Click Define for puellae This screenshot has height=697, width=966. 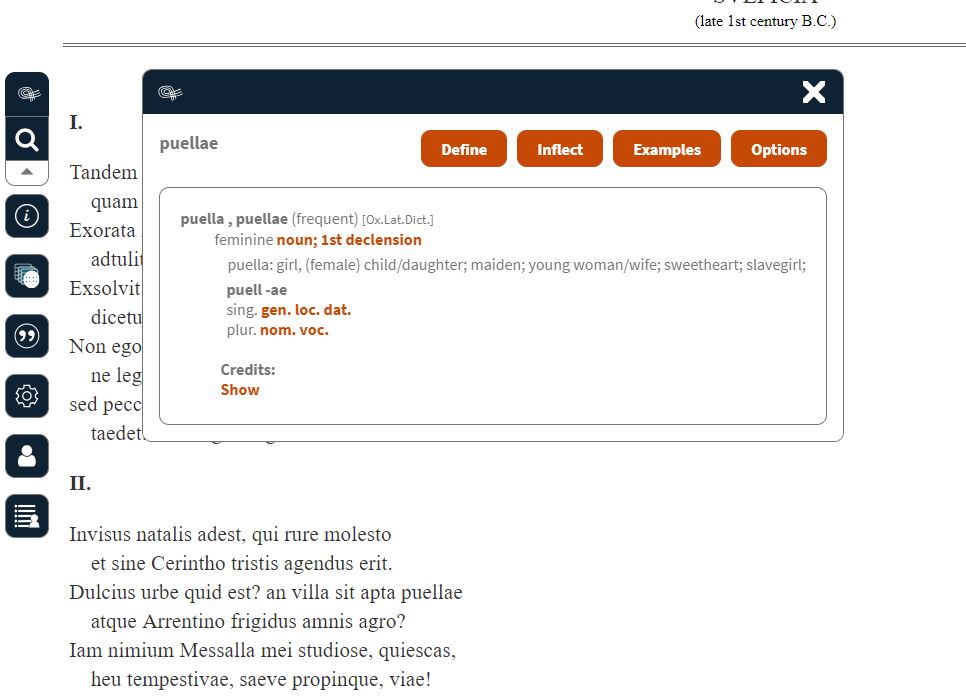[463, 148]
